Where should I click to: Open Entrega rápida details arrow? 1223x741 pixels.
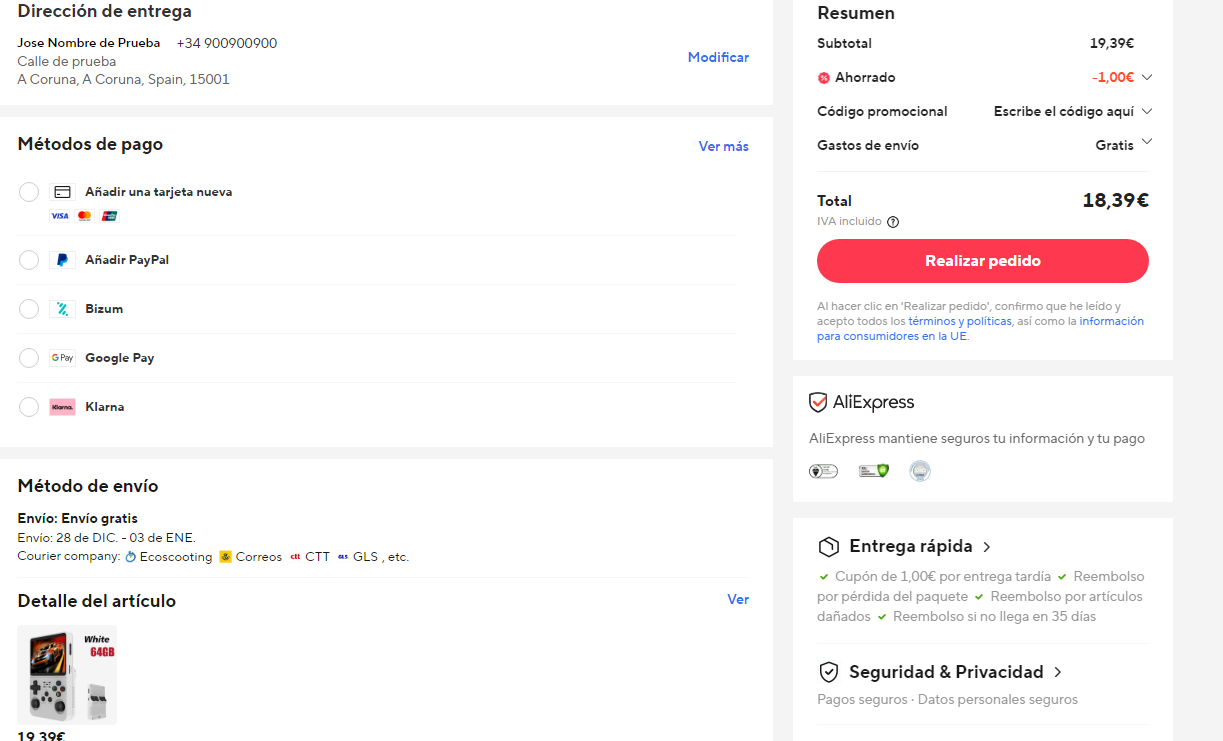(x=987, y=547)
